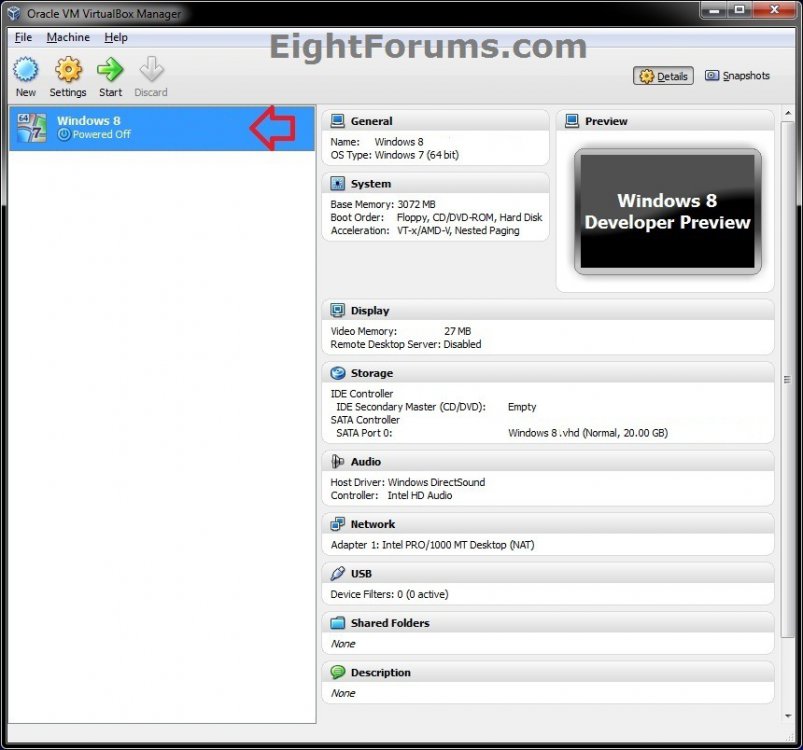Click 'Host Driver: Windows DirectSound' text
803x750 pixels.
pyautogui.click(x=408, y=482)
